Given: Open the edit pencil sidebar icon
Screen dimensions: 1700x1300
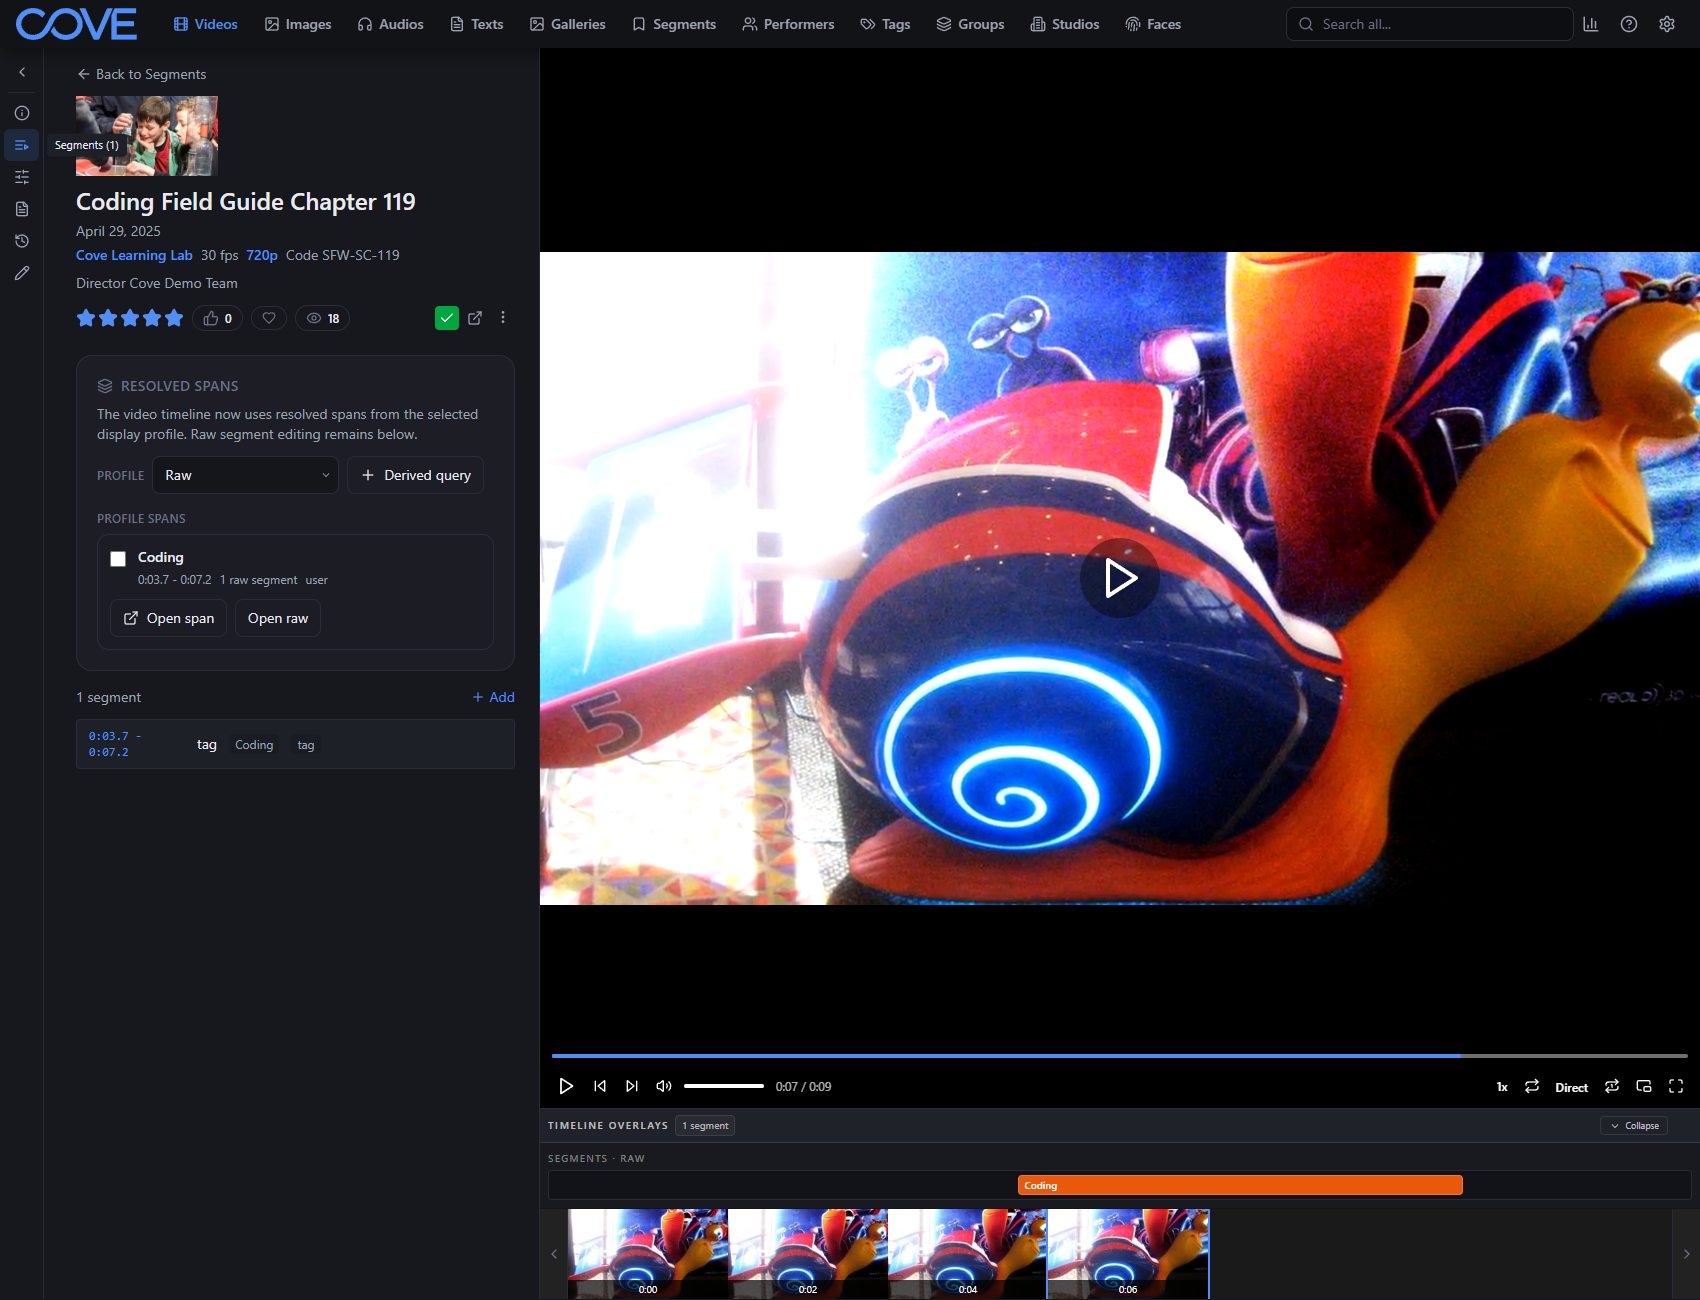Looking at the screenshot, I should (22, 273).
